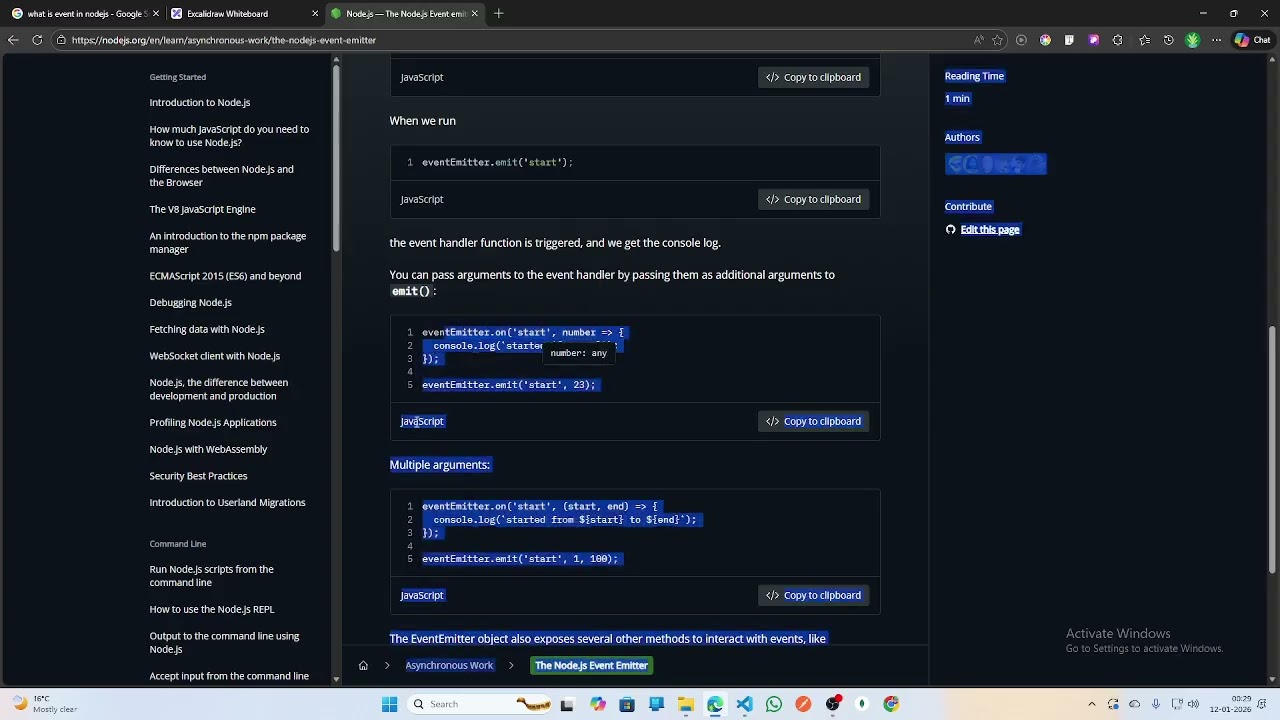Open Profiling Node.js Applications

tap(213, 422)
